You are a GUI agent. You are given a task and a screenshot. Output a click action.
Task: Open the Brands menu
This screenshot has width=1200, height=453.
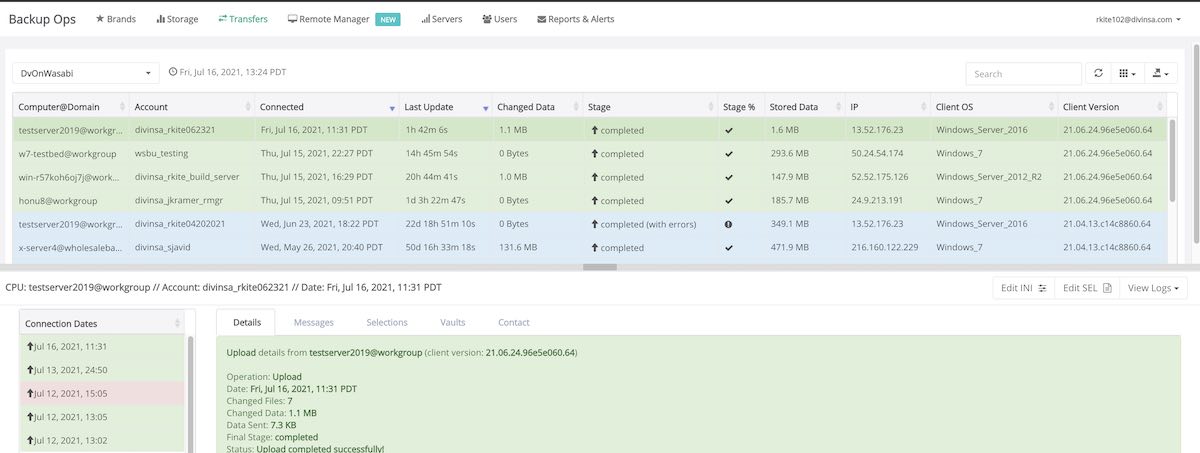pyautogui.click(x=115, y=19)
